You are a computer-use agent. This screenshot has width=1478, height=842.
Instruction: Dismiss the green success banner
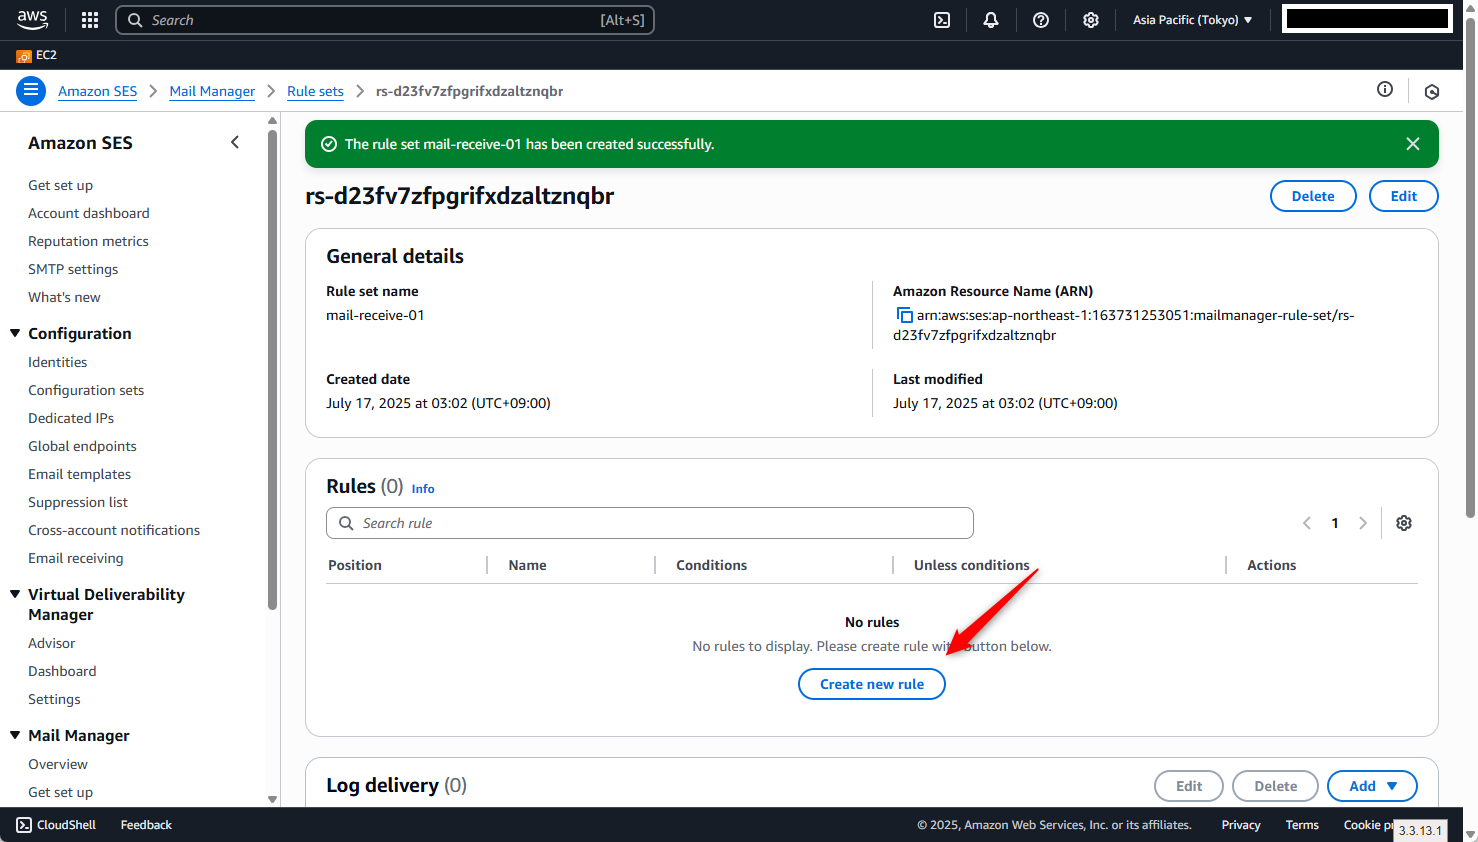click(1413, 144)
